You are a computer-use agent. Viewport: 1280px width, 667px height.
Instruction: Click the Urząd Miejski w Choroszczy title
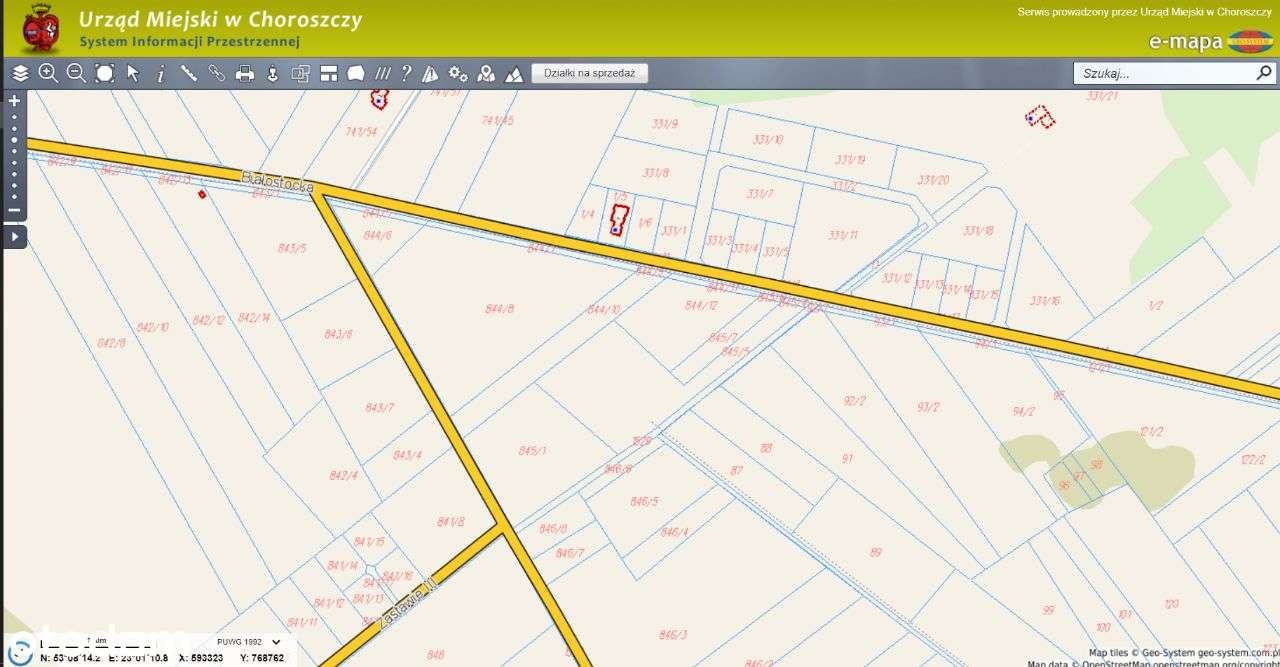click(220, 19)
